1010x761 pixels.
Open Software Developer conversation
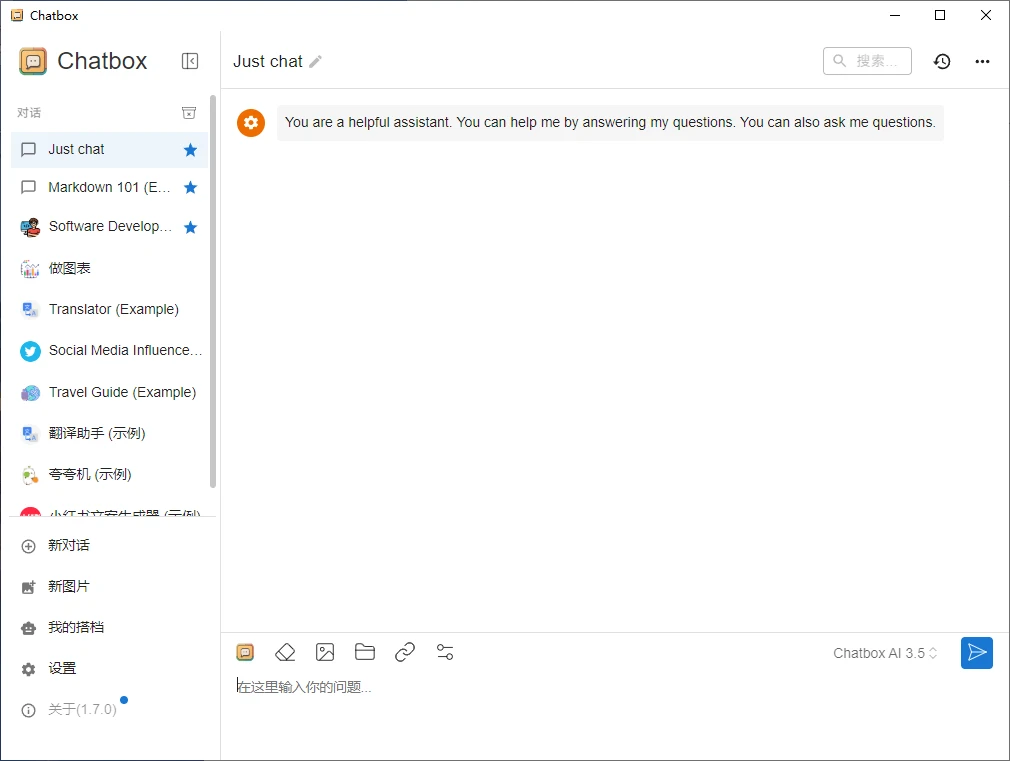coord(110,227)
